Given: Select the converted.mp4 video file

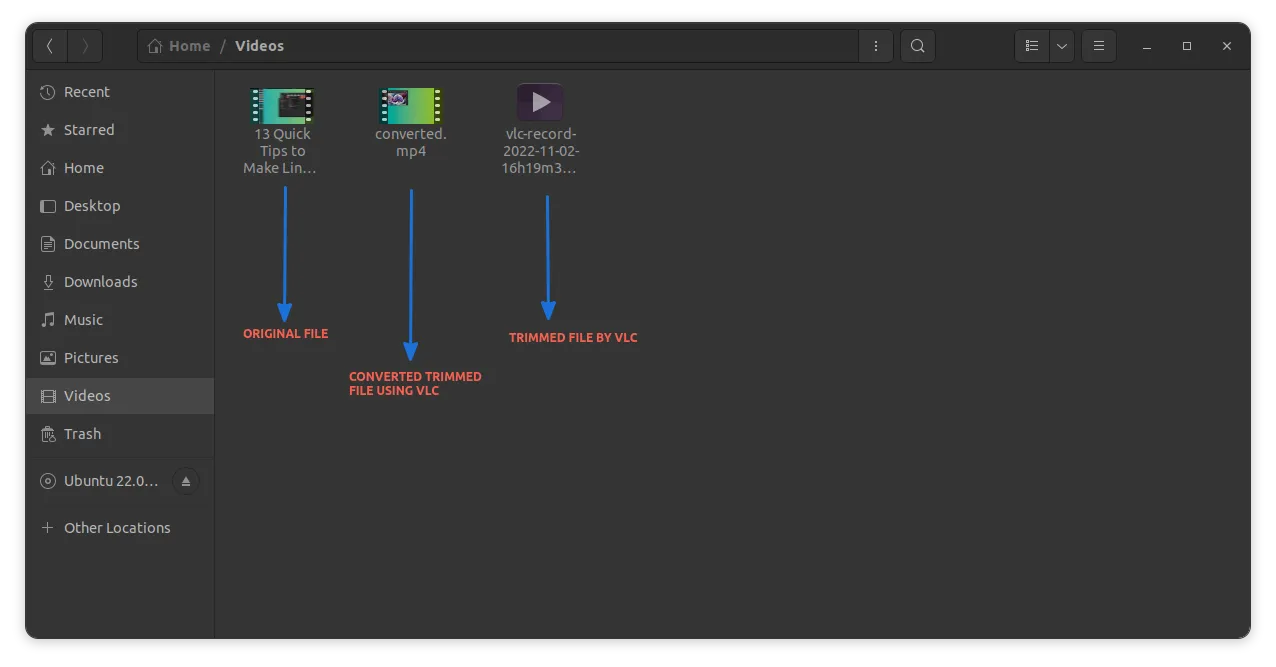Looking at the screenshot, I should point(410,106).
